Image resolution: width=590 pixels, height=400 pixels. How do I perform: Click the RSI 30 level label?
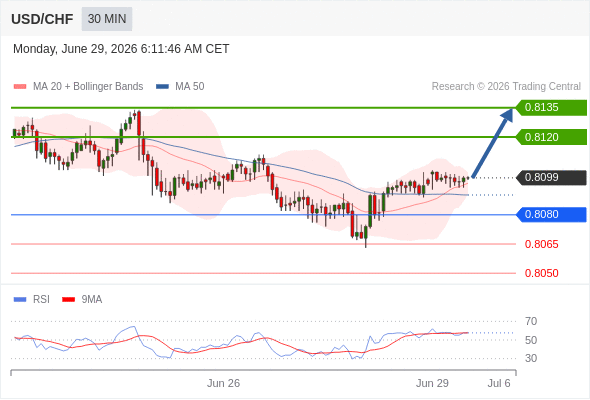pyautogui.click(x=531, y=358)
